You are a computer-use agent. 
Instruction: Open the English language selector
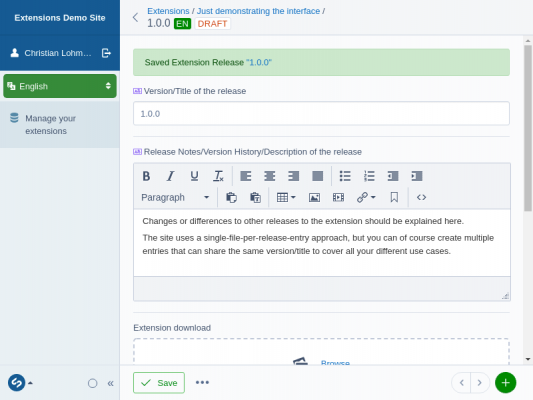[x=60, y=86]
